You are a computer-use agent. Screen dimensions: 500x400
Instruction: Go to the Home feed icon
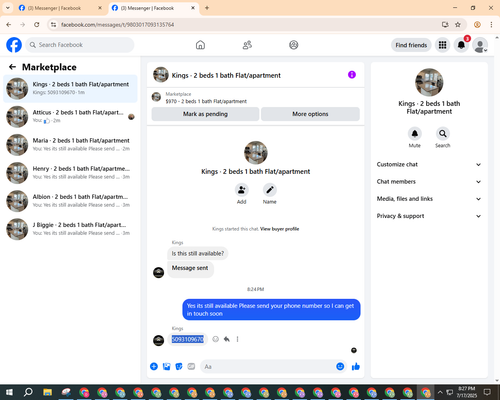click(200, 45)
